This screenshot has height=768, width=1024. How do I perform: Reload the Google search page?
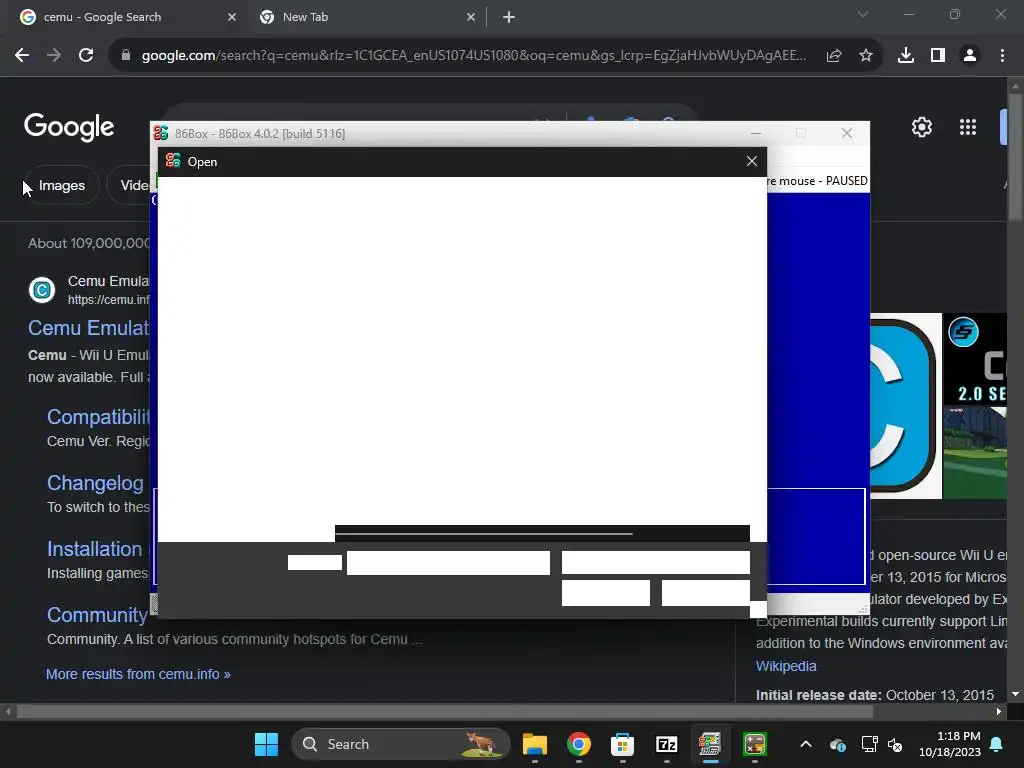pyautogui.click(x=86, y=56)
